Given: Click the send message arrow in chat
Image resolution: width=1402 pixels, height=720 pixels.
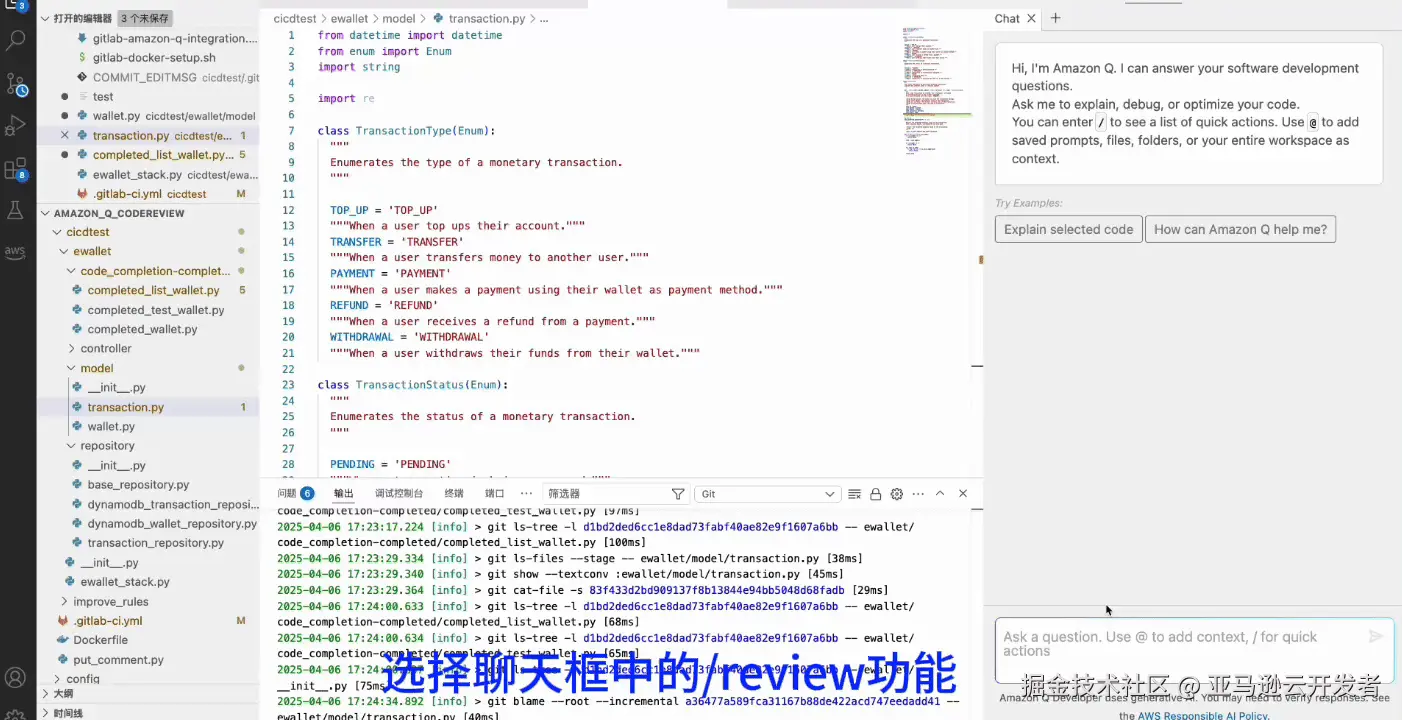Looking at the screenshot, I should coord(1376,637).
